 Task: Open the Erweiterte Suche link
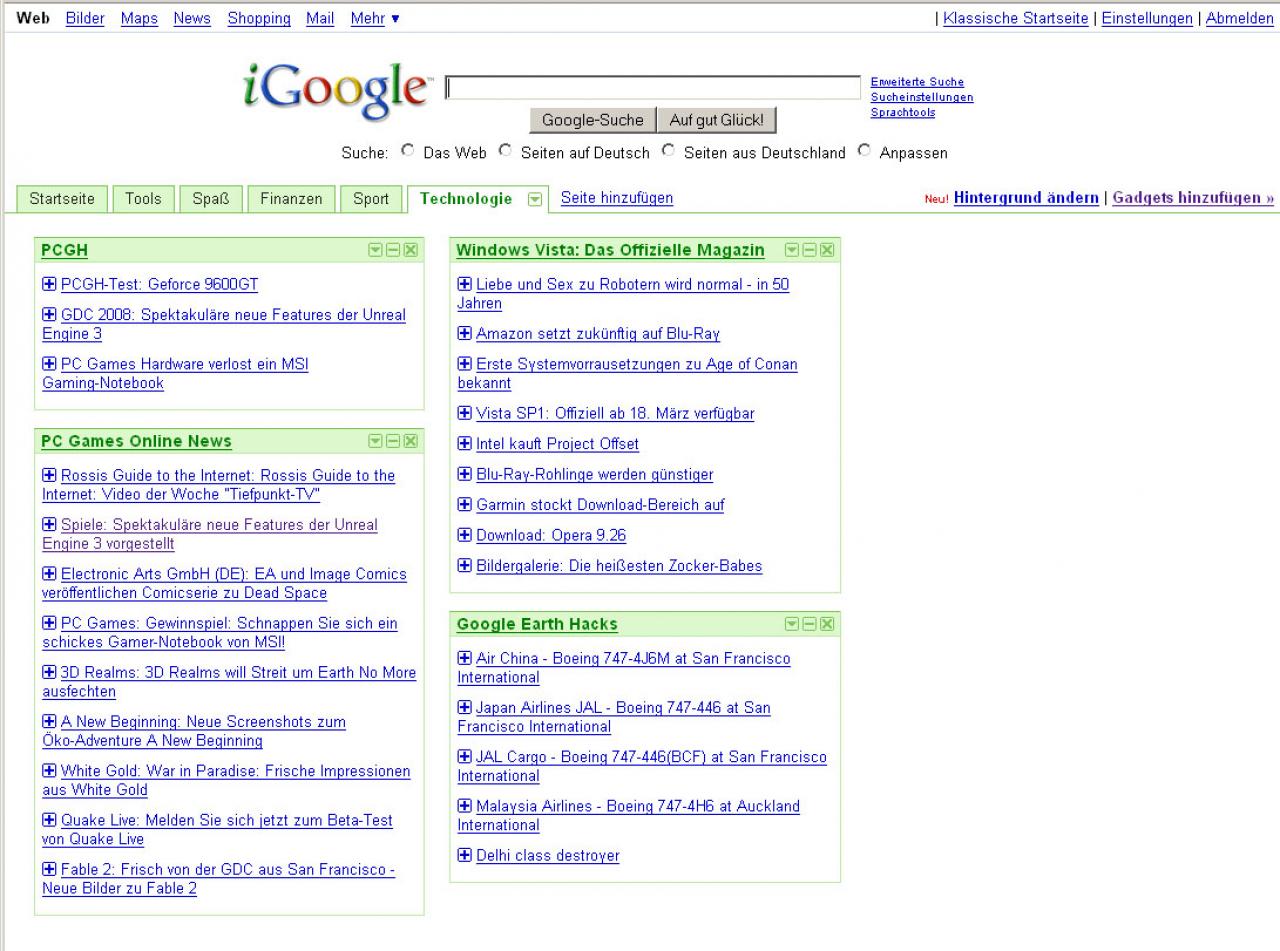click(917, 82)
